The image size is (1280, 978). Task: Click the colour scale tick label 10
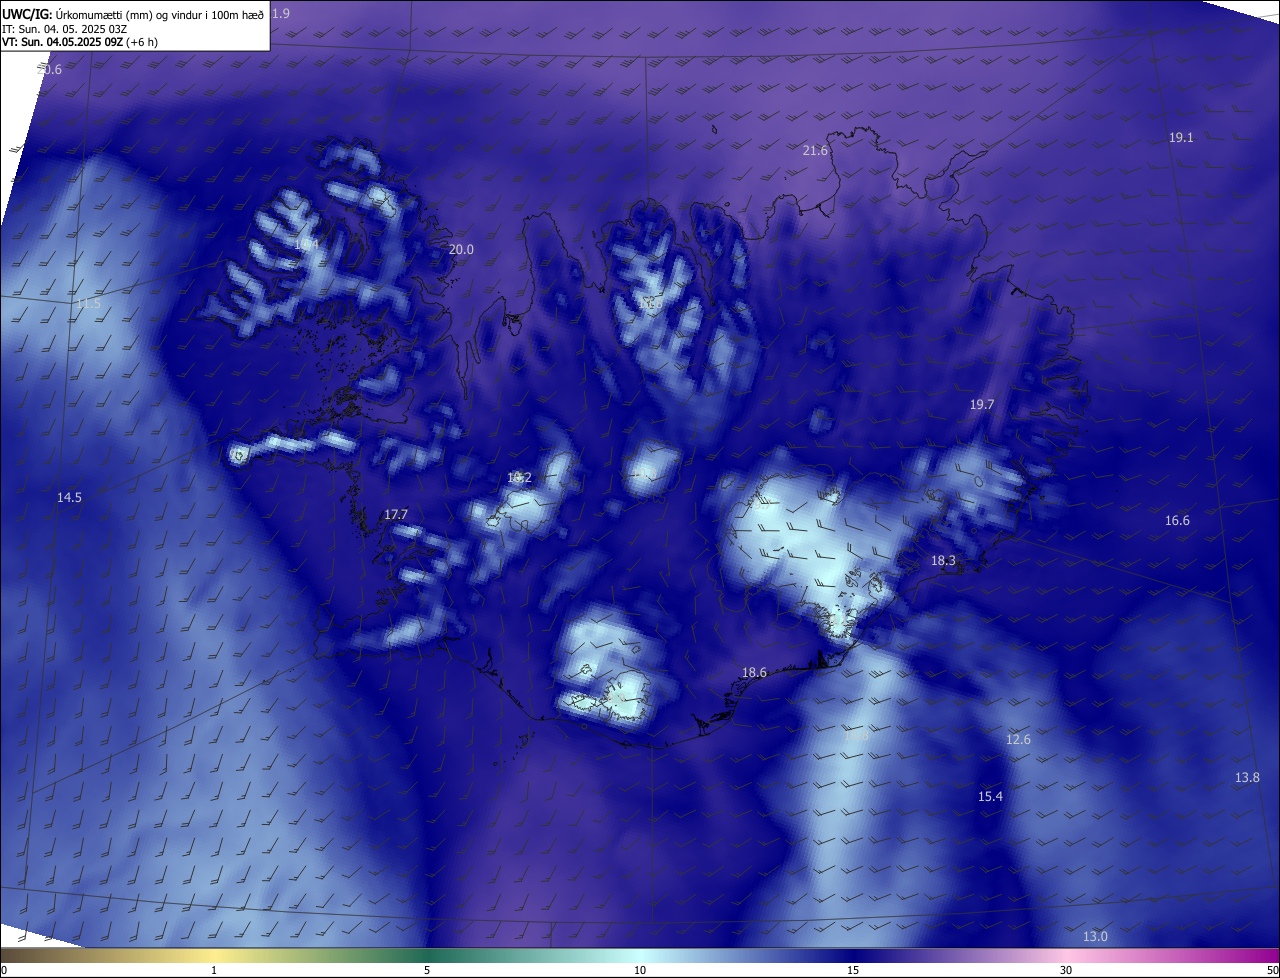(x=640, y=970)
